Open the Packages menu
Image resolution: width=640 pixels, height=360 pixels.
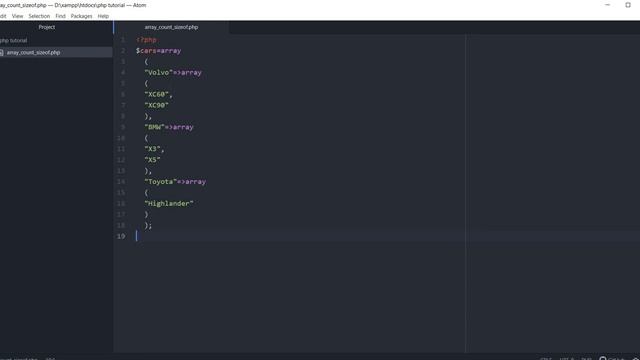point(81,16)
